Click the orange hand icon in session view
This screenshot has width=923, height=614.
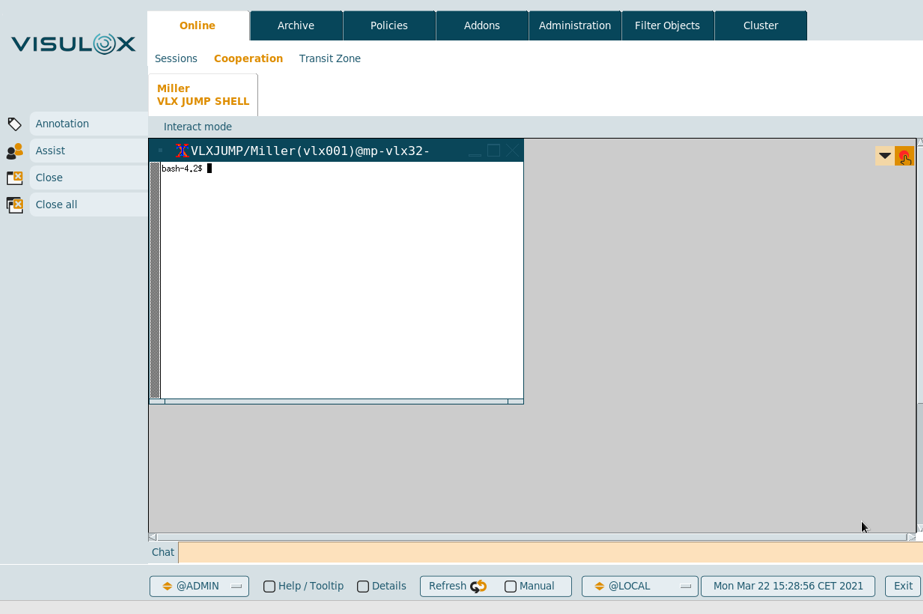(x=904, y=156)
